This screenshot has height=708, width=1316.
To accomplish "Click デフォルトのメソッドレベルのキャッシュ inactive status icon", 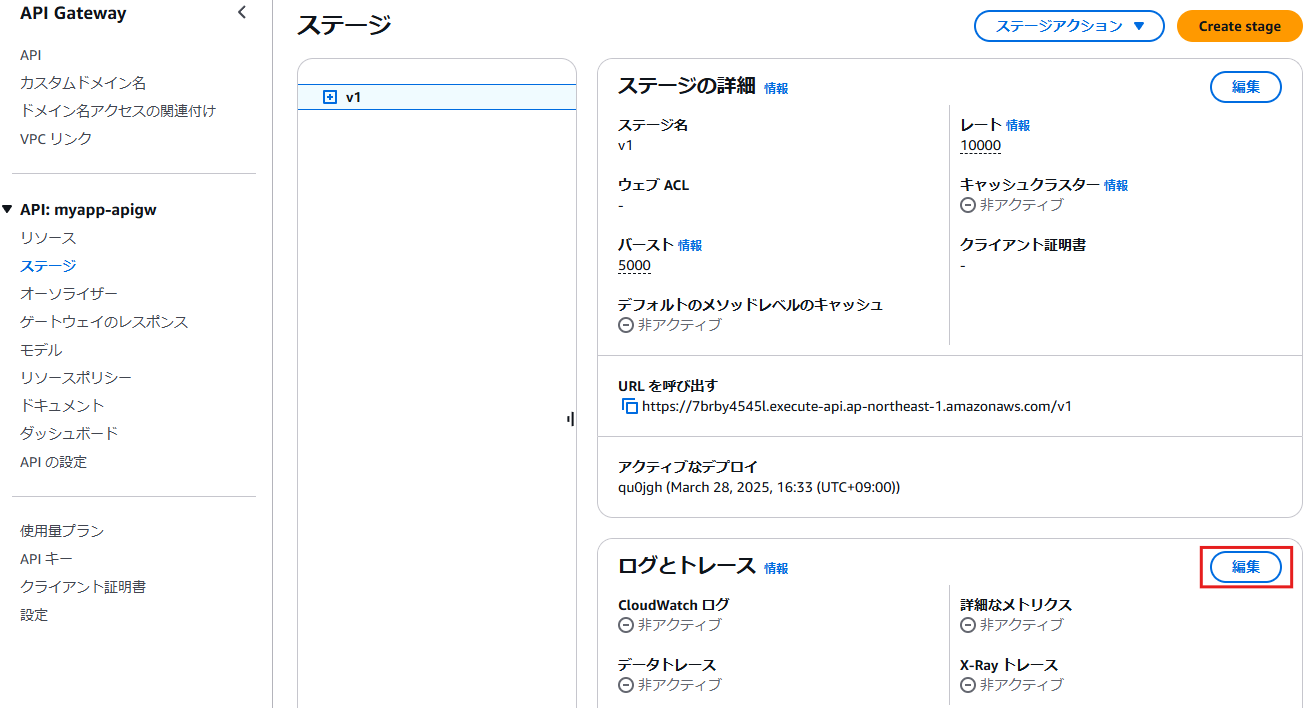I will click(626, 325).
